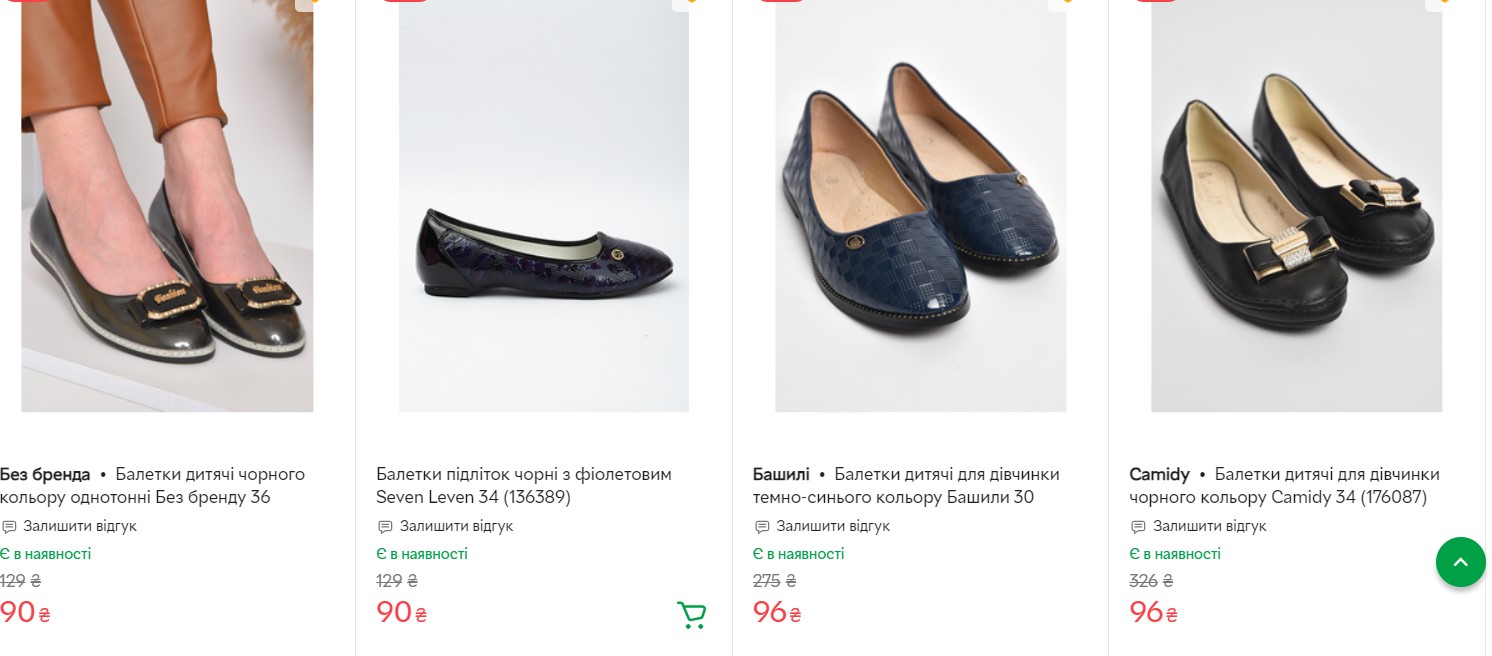Click the dark blue checkered flats image
1492x656 pixels.
click(x=920, y=205)
